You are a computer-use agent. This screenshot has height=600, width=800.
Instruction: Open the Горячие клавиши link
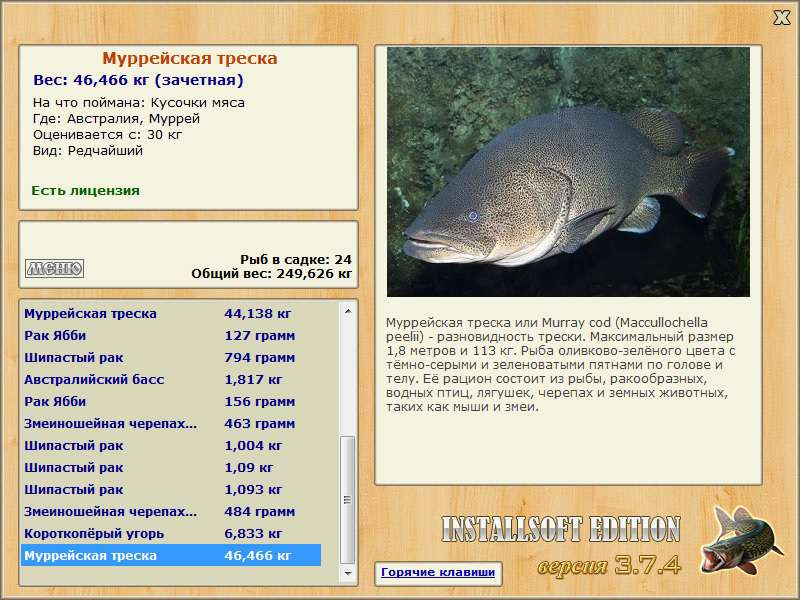[438, 572]
